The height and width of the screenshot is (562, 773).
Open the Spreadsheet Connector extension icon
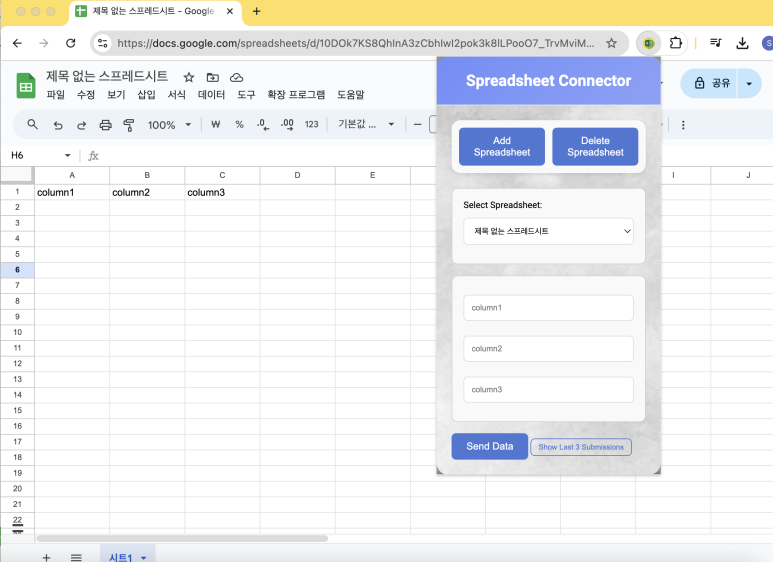649,43
